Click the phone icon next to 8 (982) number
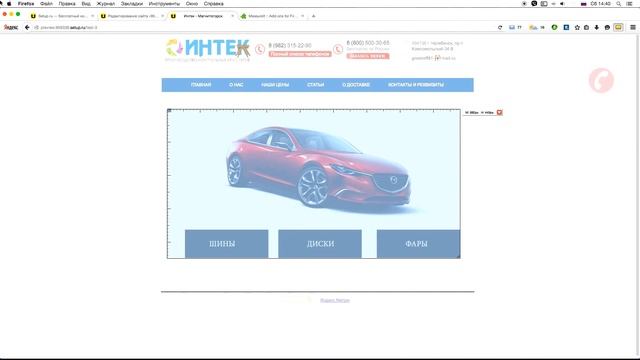 click(260, 49)
